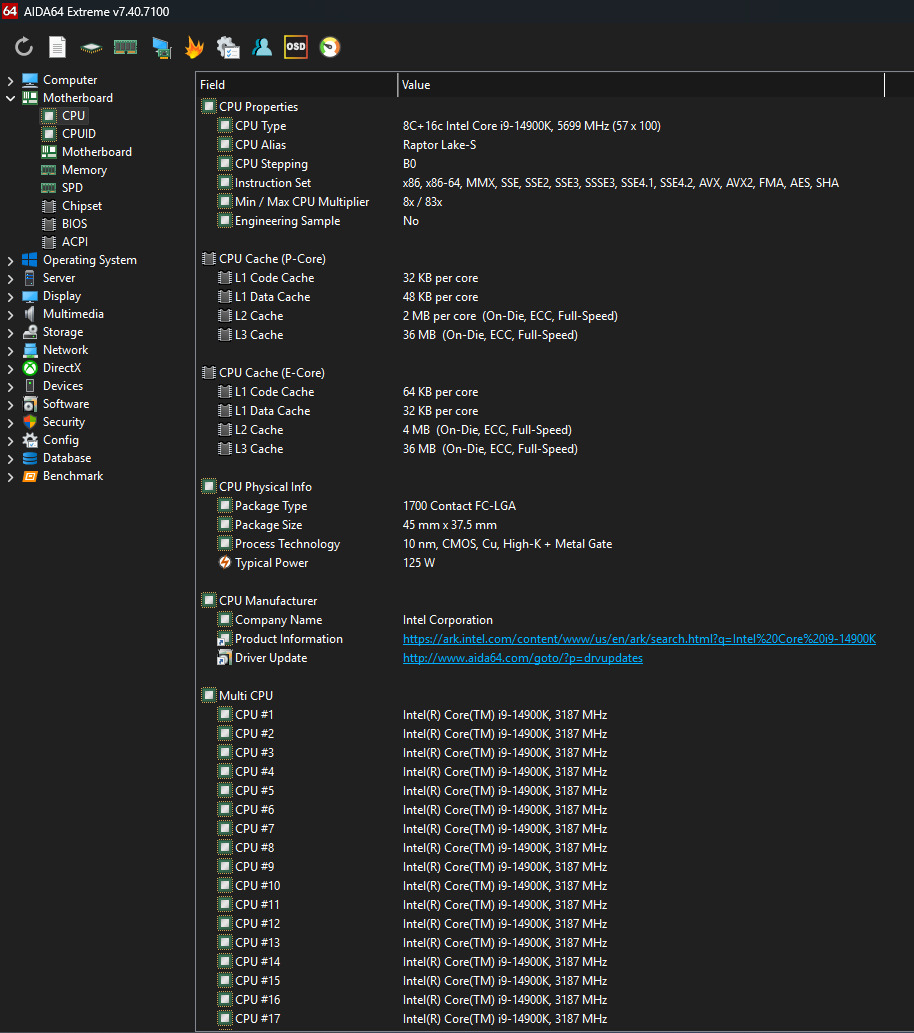Click the Benchmark category icon
The width and height of the screenshot is (914, 1033).
point(30,476)
